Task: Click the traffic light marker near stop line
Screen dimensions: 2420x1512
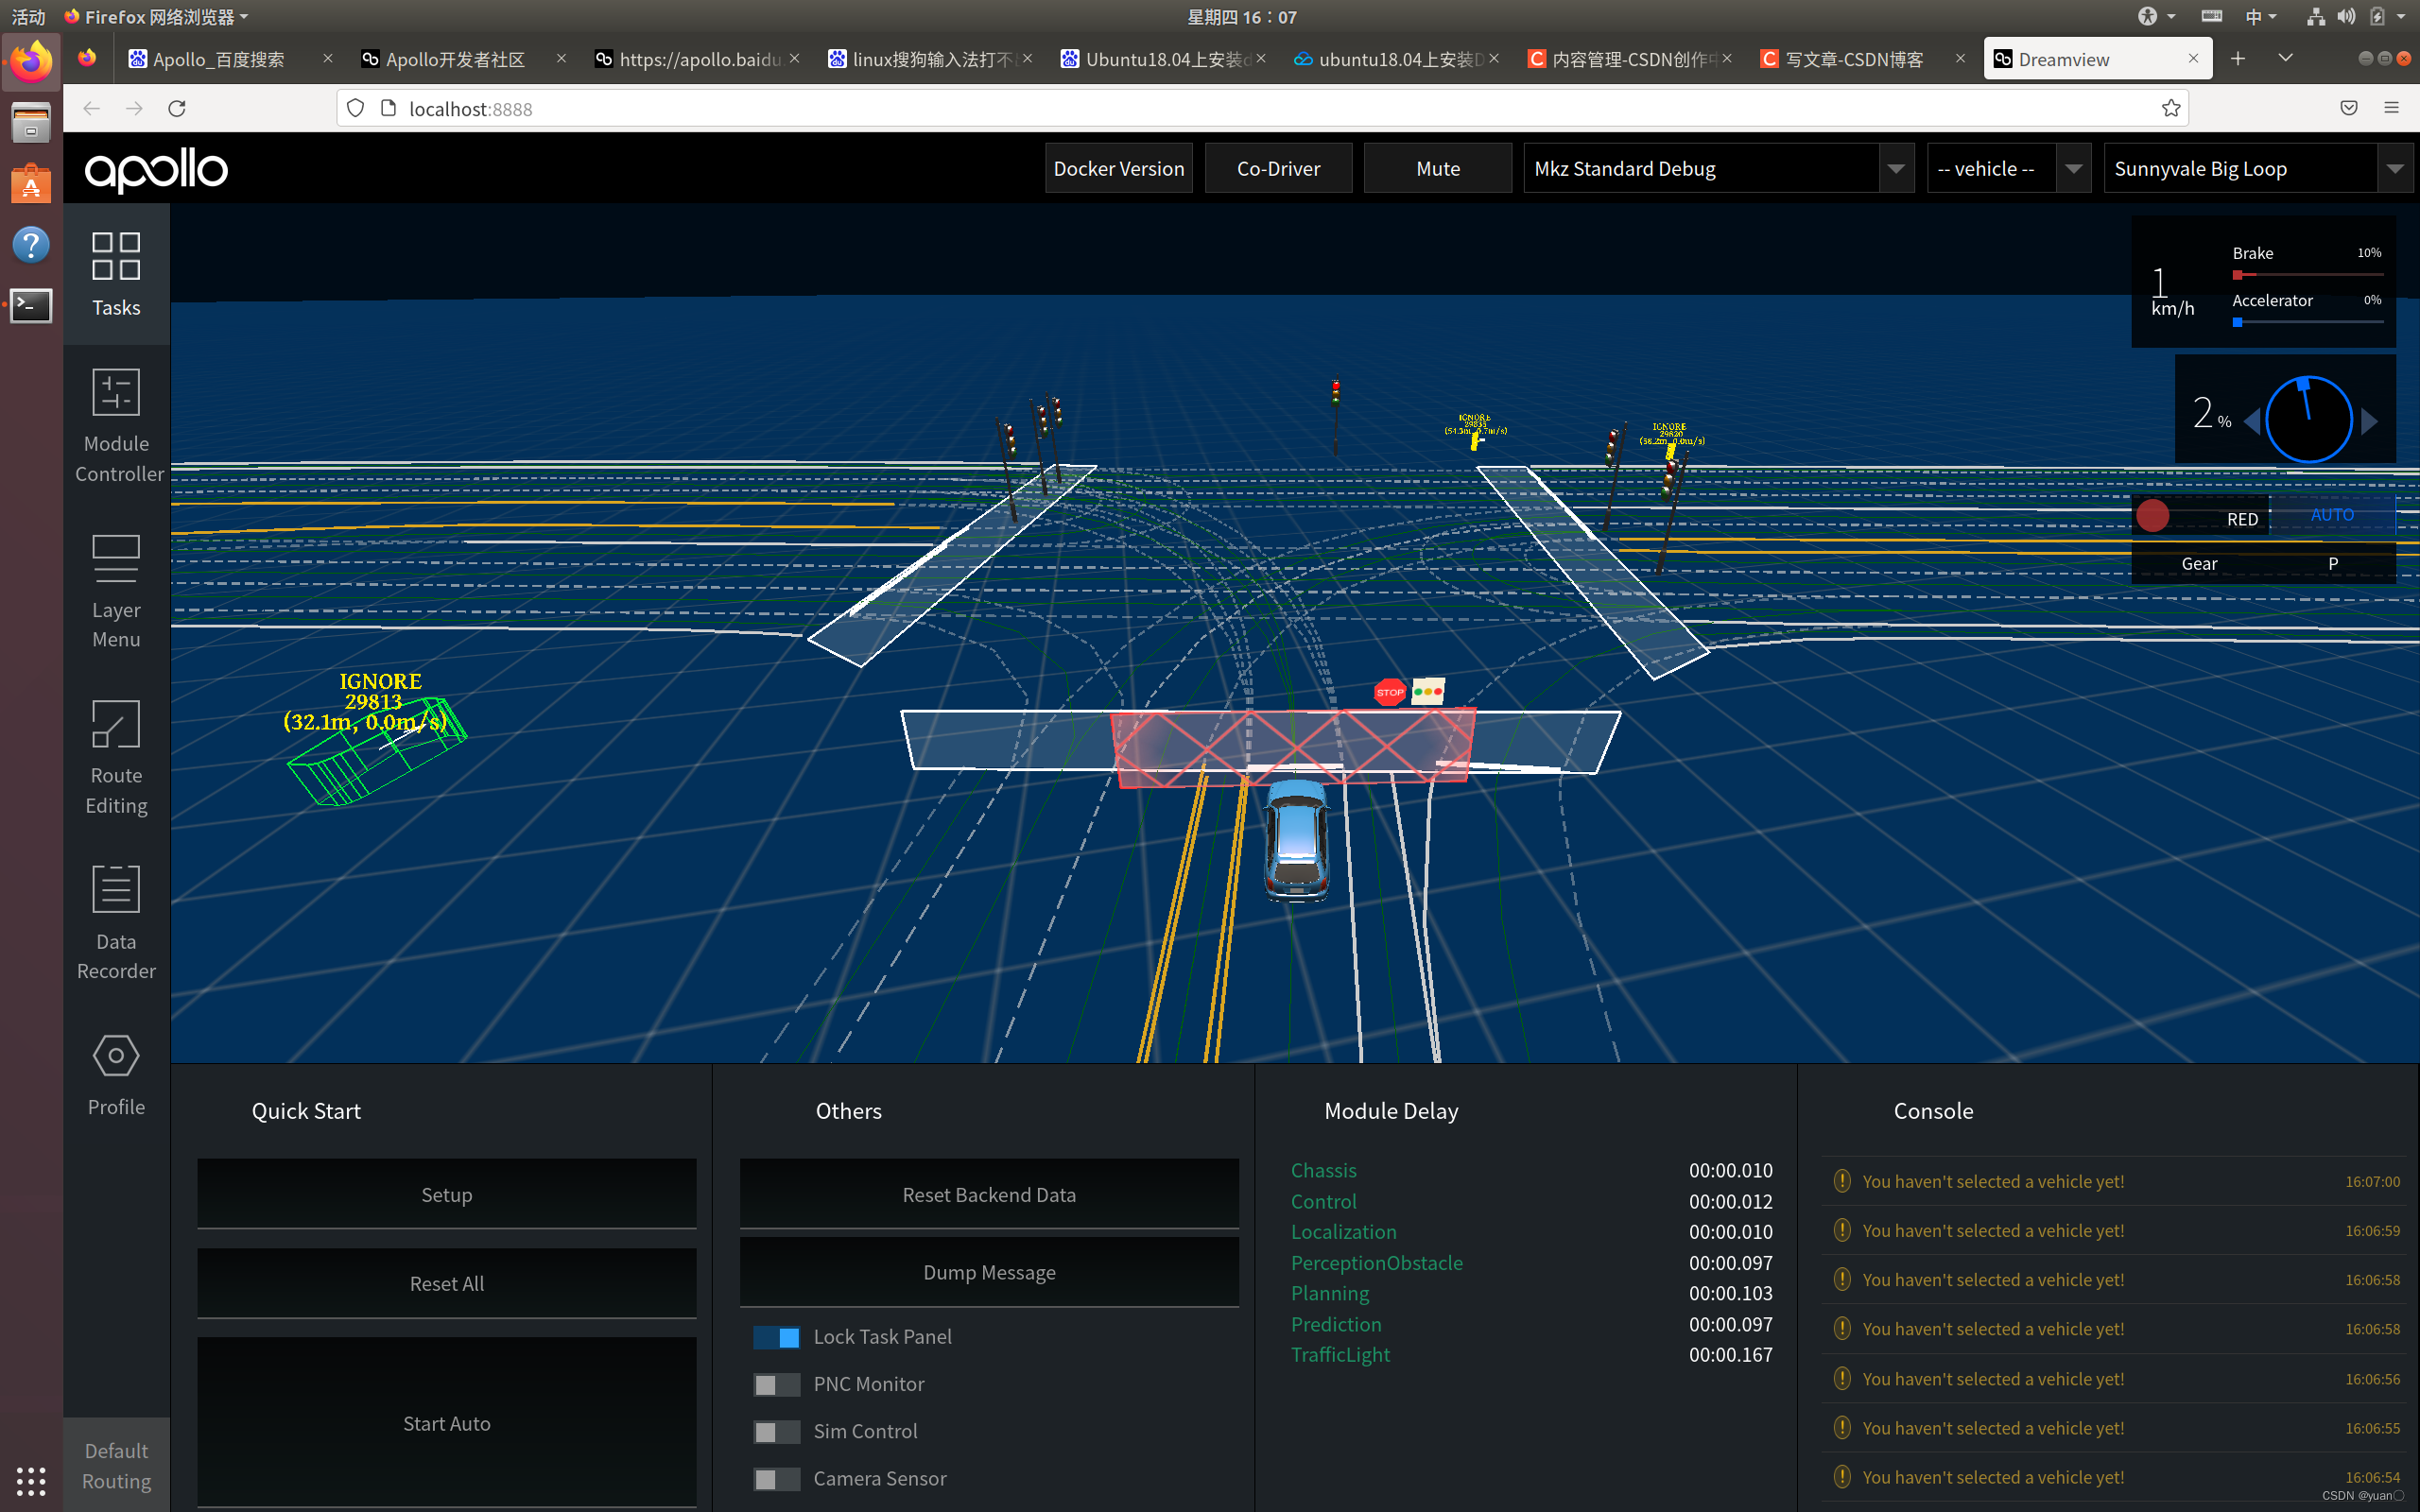Action: click(x=1428, y=691)
